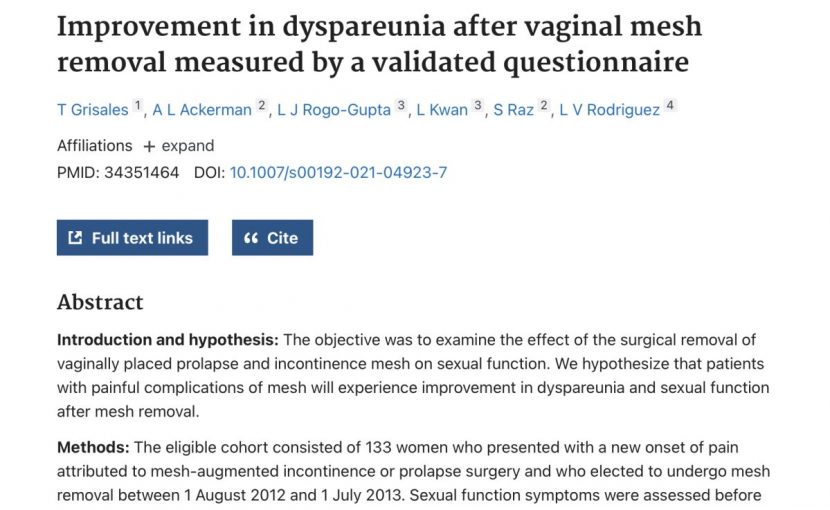This screenshot has height=510, width=830.
Task: Click affiliation superscript 3 after Kwan
Action: [478, 105]
